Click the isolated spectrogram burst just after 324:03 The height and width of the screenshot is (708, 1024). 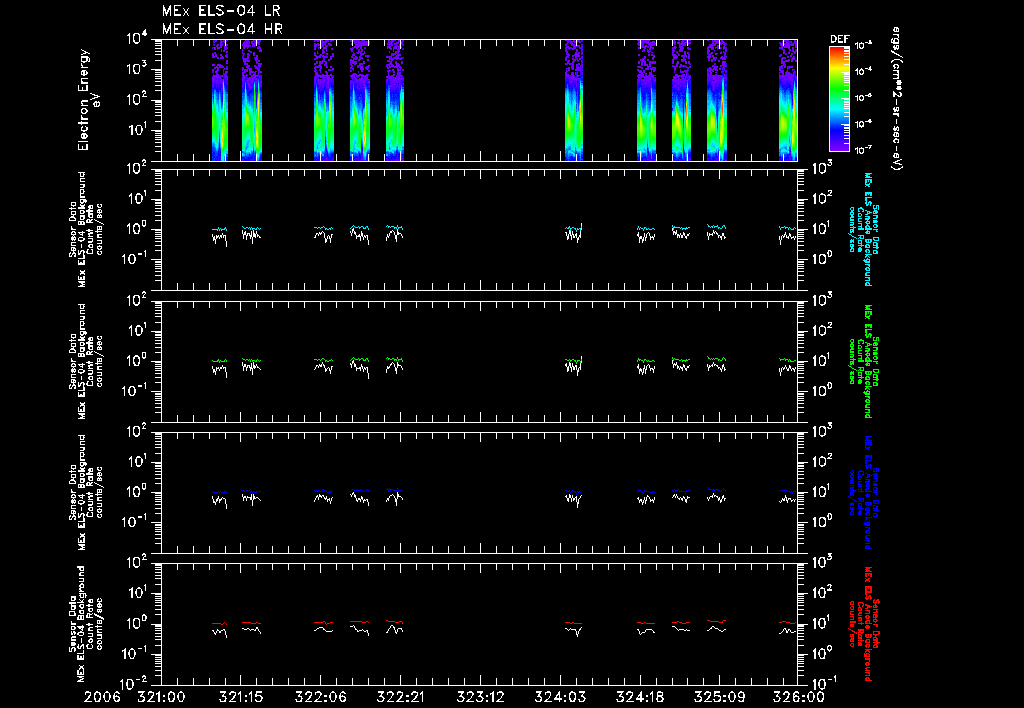[574, 100]
